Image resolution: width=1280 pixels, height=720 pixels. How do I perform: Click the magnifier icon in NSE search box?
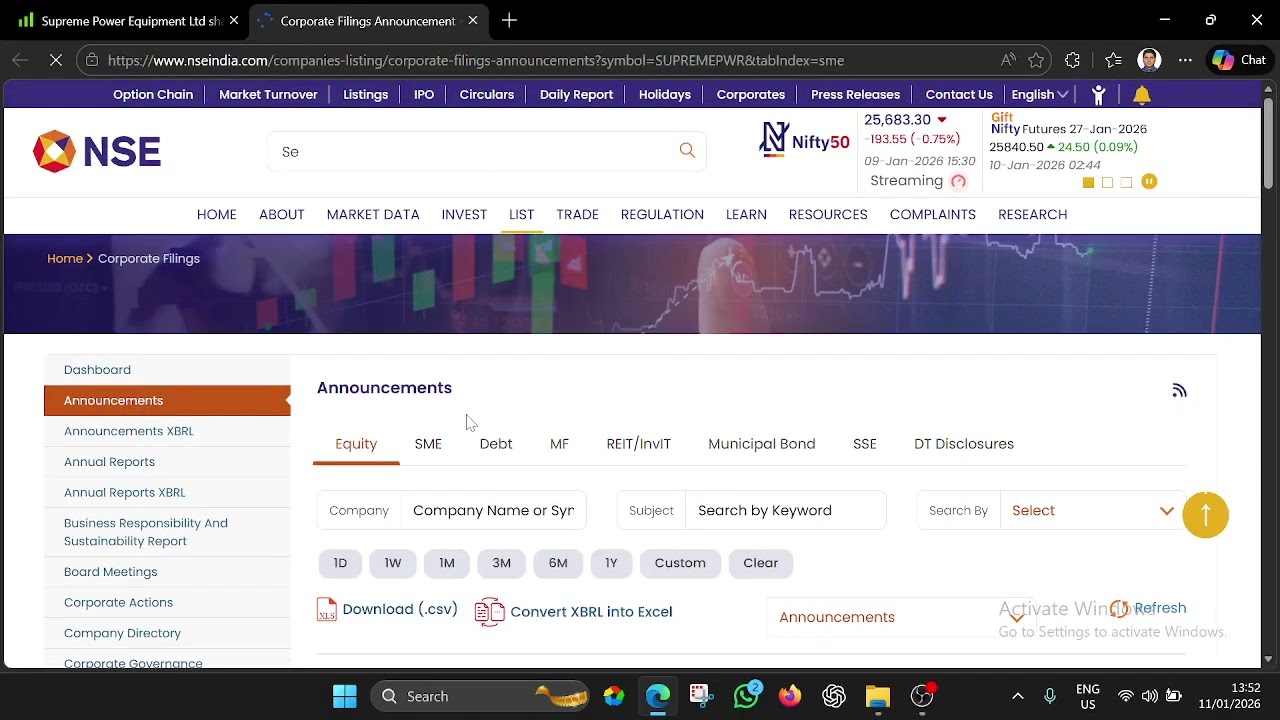click(687, 150)
